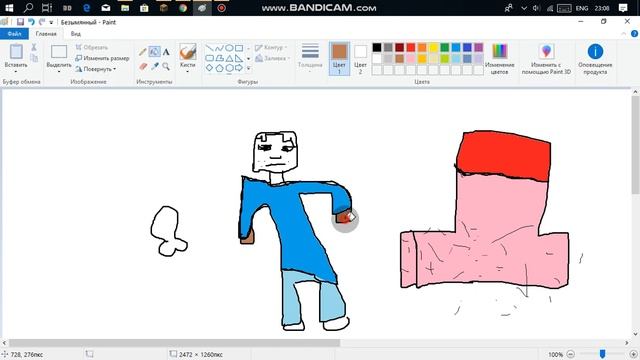Image resolution: width=640 pixels, height=360 pixels.
Task: Pick the green color swatch
Action: [x=444, y=47]
